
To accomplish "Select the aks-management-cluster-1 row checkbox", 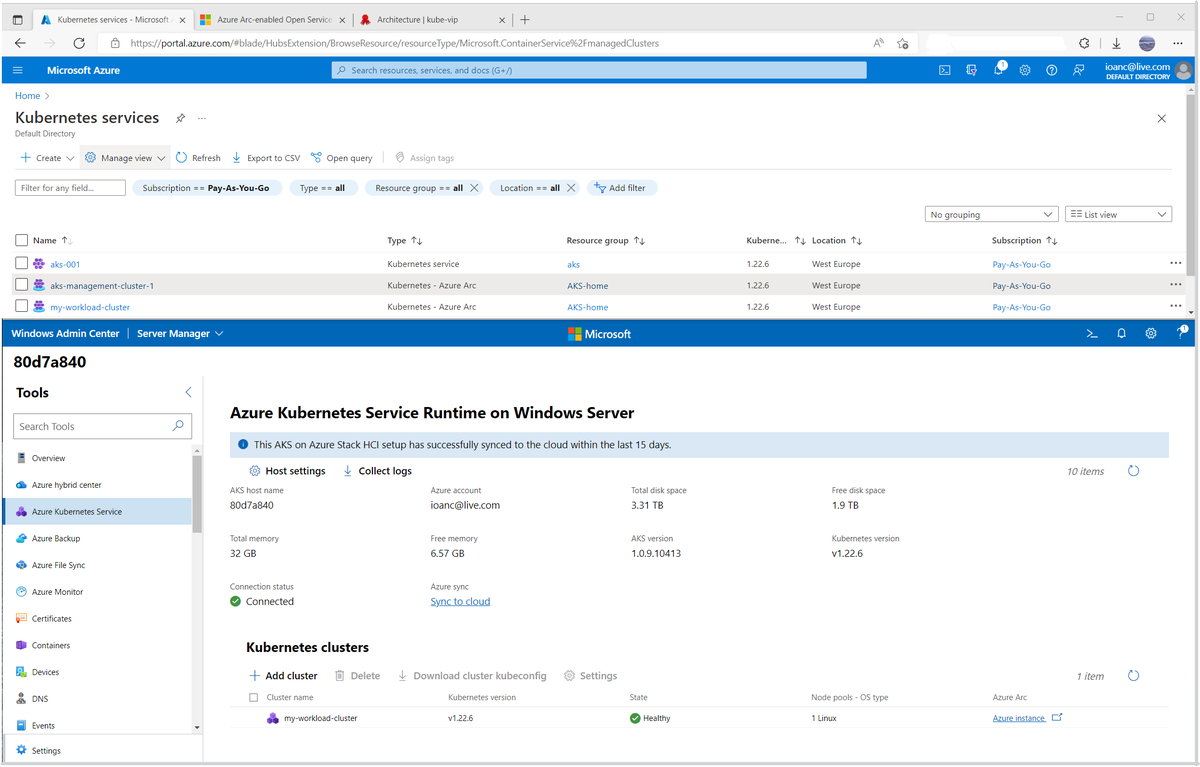I will click(x=21, y=285).
